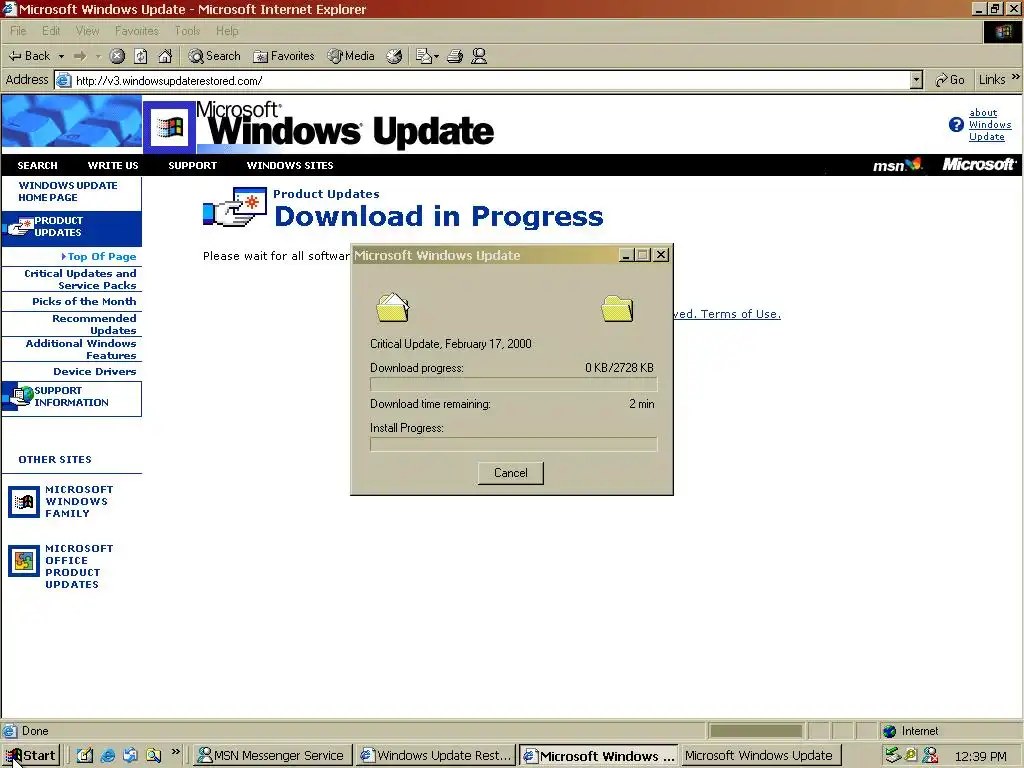Image resolution: width=1024 pixels, height=768 pixels.
Task: Open the File menu
Action: [x=18, y=31]
